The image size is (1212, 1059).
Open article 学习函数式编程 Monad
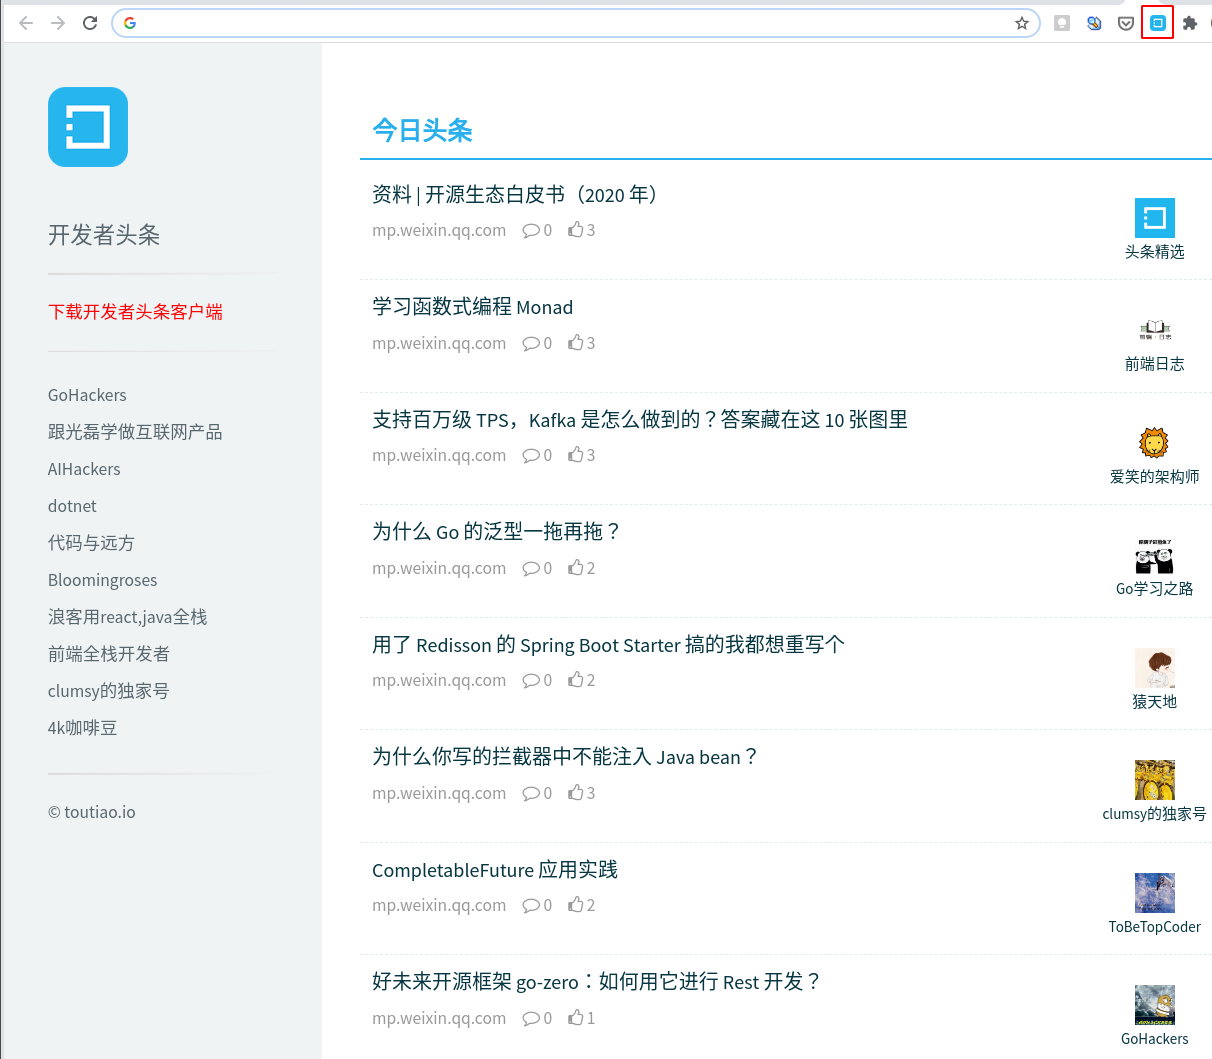point(472,307)
